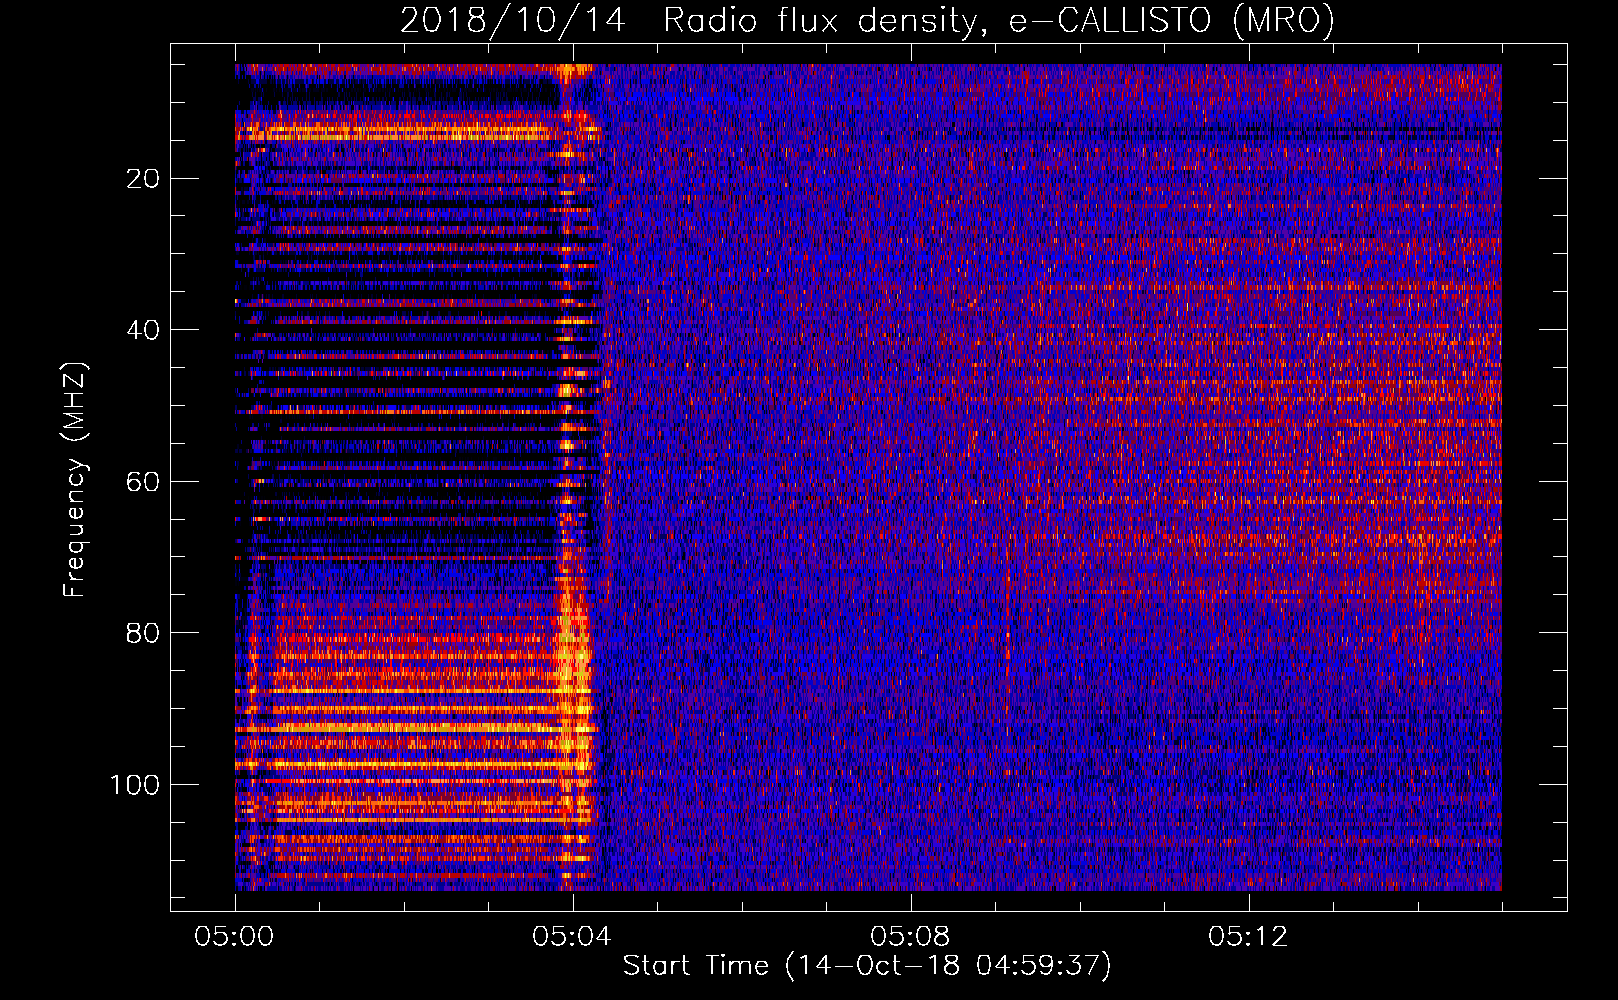Click the plot title '2018/10/14 Radio flux density'
This screenshot has width=1618, height=1000.
click(867, 20)
